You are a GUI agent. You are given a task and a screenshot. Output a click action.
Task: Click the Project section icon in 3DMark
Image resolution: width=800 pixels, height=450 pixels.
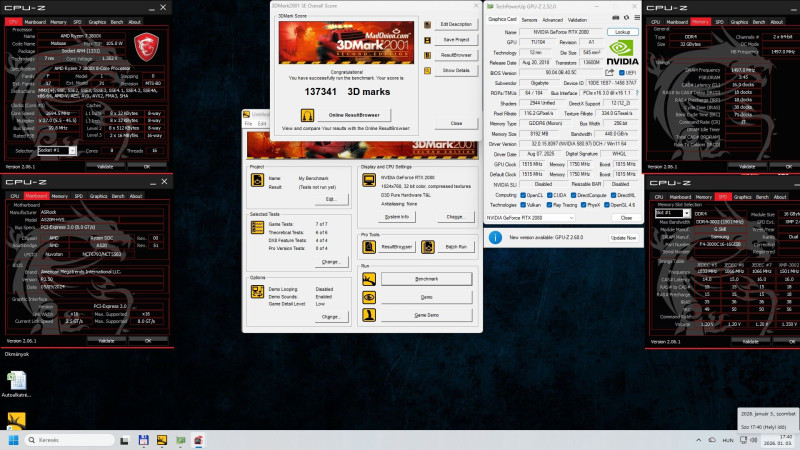pyautogui.click(x=257, y=180)
